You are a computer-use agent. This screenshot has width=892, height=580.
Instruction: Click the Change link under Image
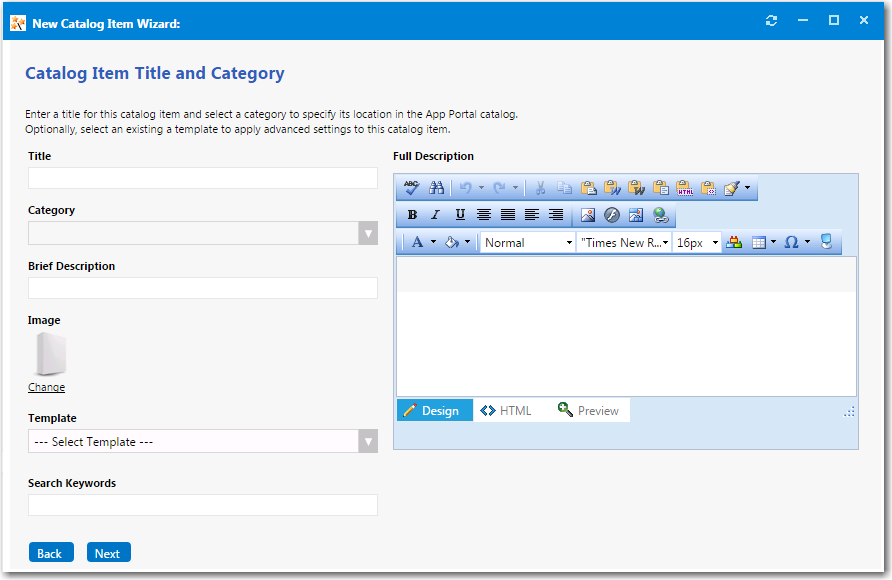tap(46, 387)
